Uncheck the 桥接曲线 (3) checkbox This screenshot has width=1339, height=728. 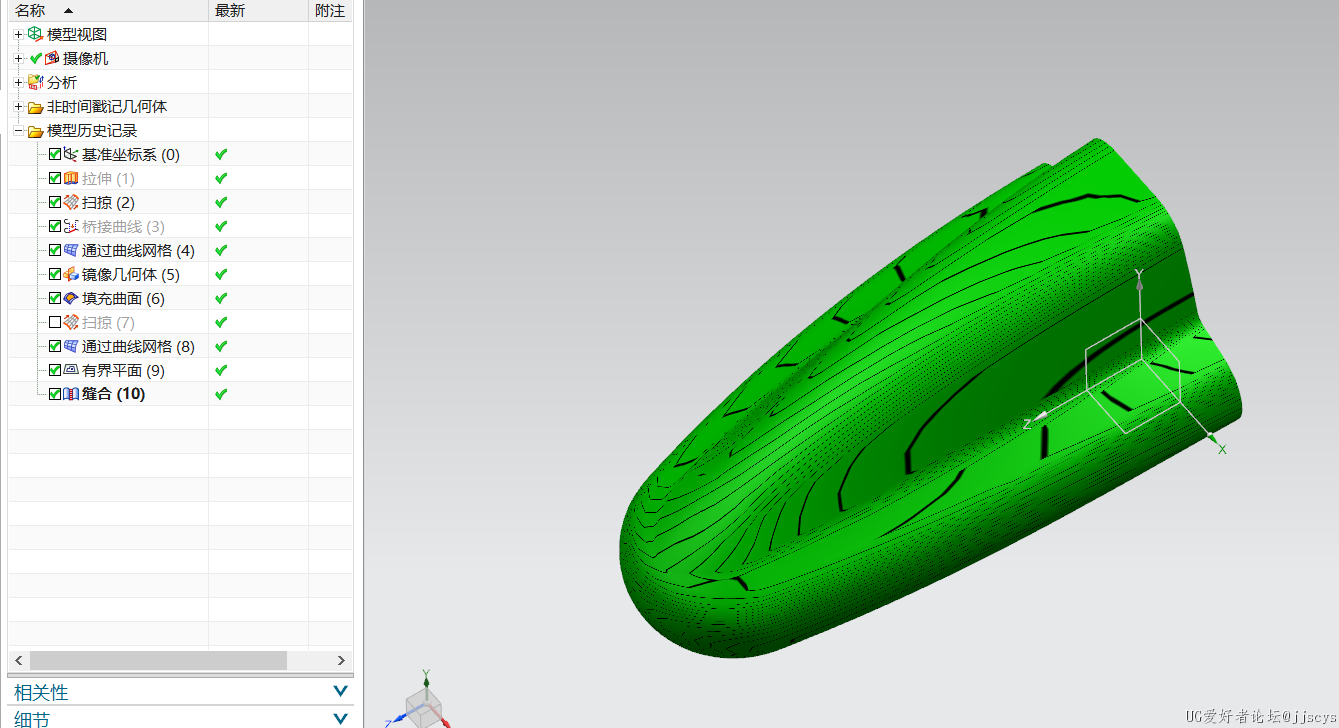pyautogui.click(x=55, y=226)
